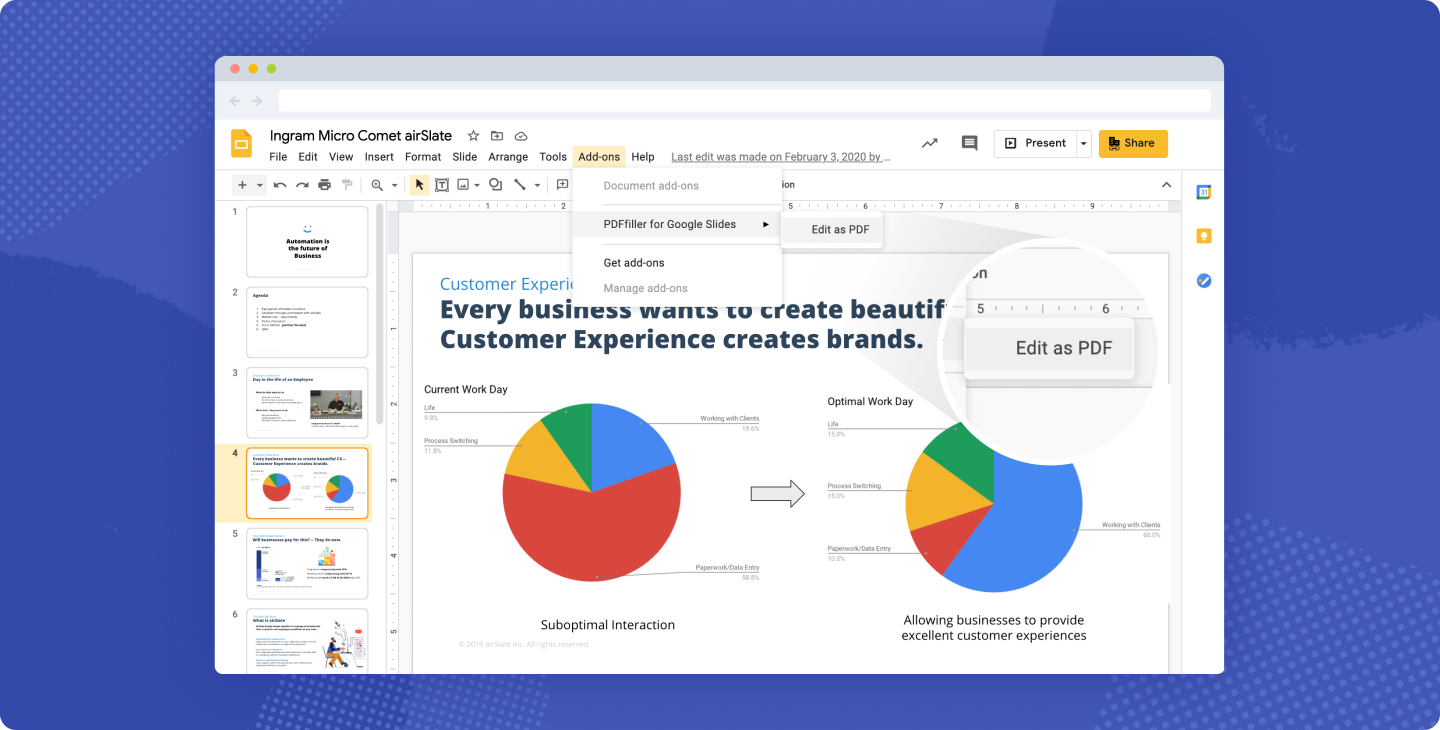Expand the new slide layout dropdown
This screenshot has width=1440, height=730.
(260, 185)
